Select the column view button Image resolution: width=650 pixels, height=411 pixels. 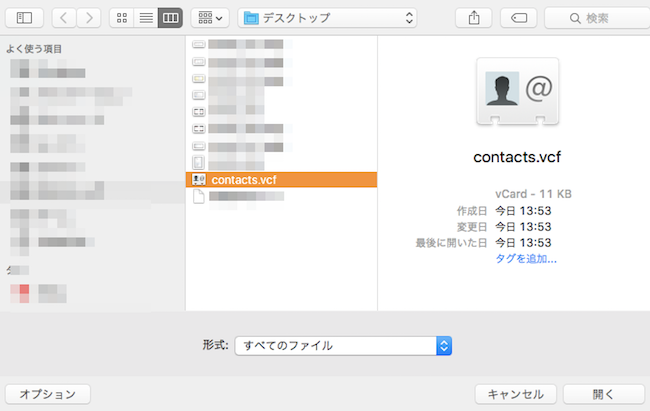click(170, 18)
